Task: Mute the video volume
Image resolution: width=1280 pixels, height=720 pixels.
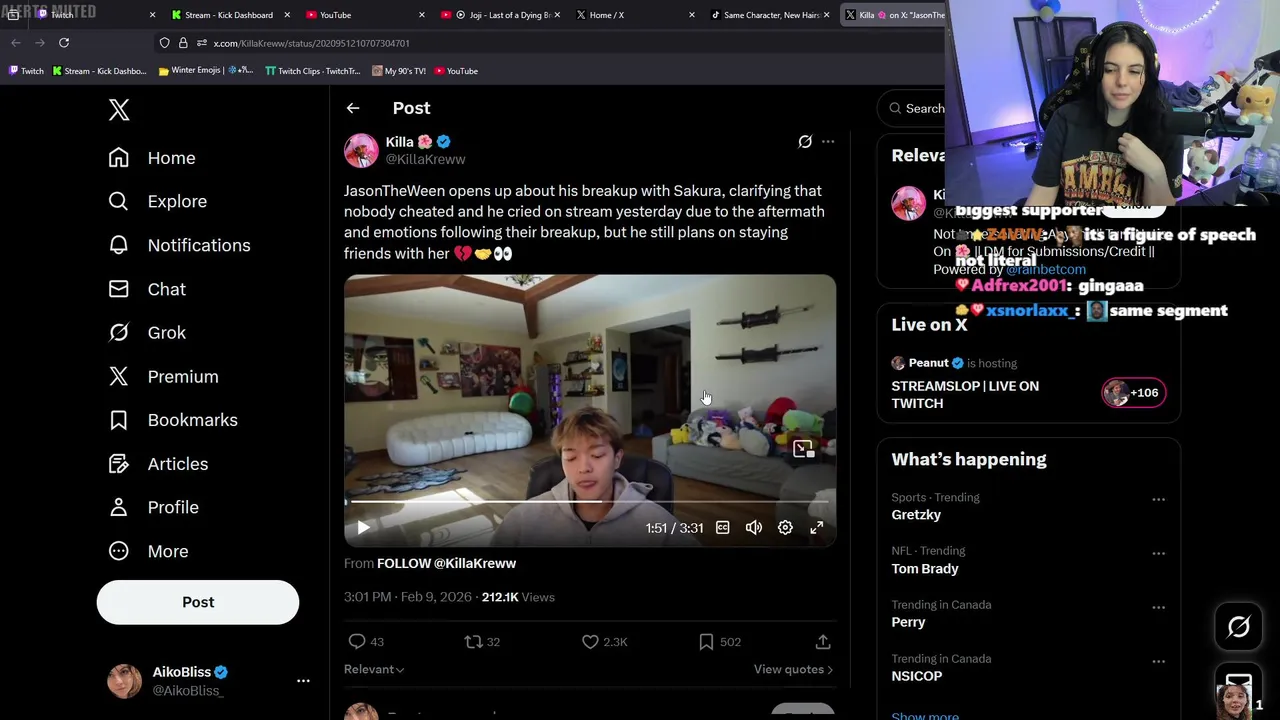Action: tap(754, 528)
